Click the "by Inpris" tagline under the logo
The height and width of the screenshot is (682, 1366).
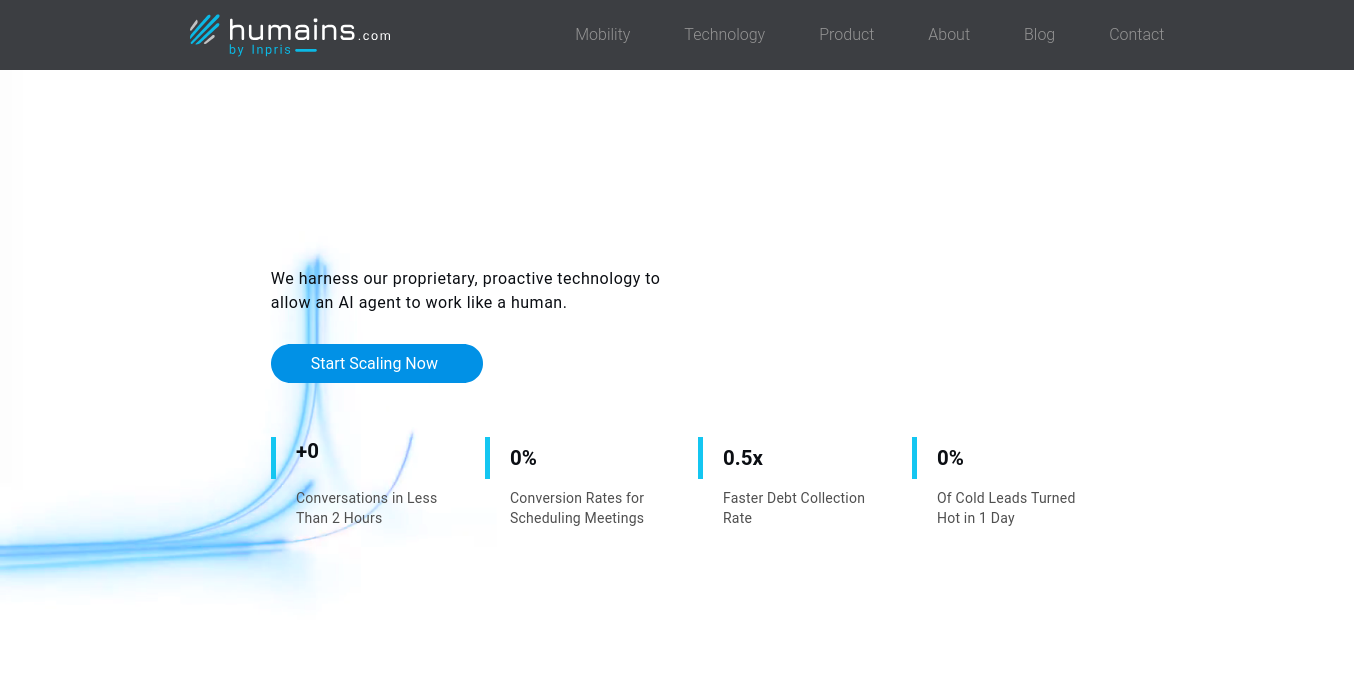[x=260, y=50]
